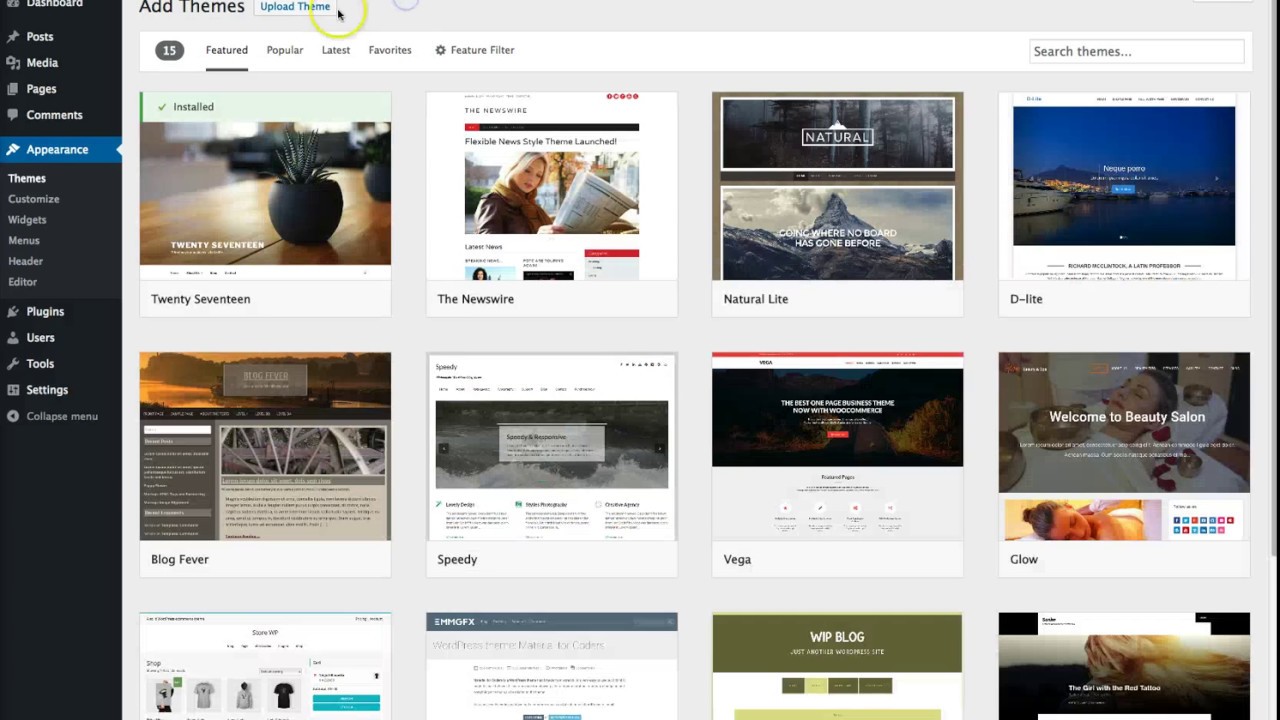Screen dimensions: 1280x720
Task: Switch to the Favorites tab
Action: coord(390,50)
